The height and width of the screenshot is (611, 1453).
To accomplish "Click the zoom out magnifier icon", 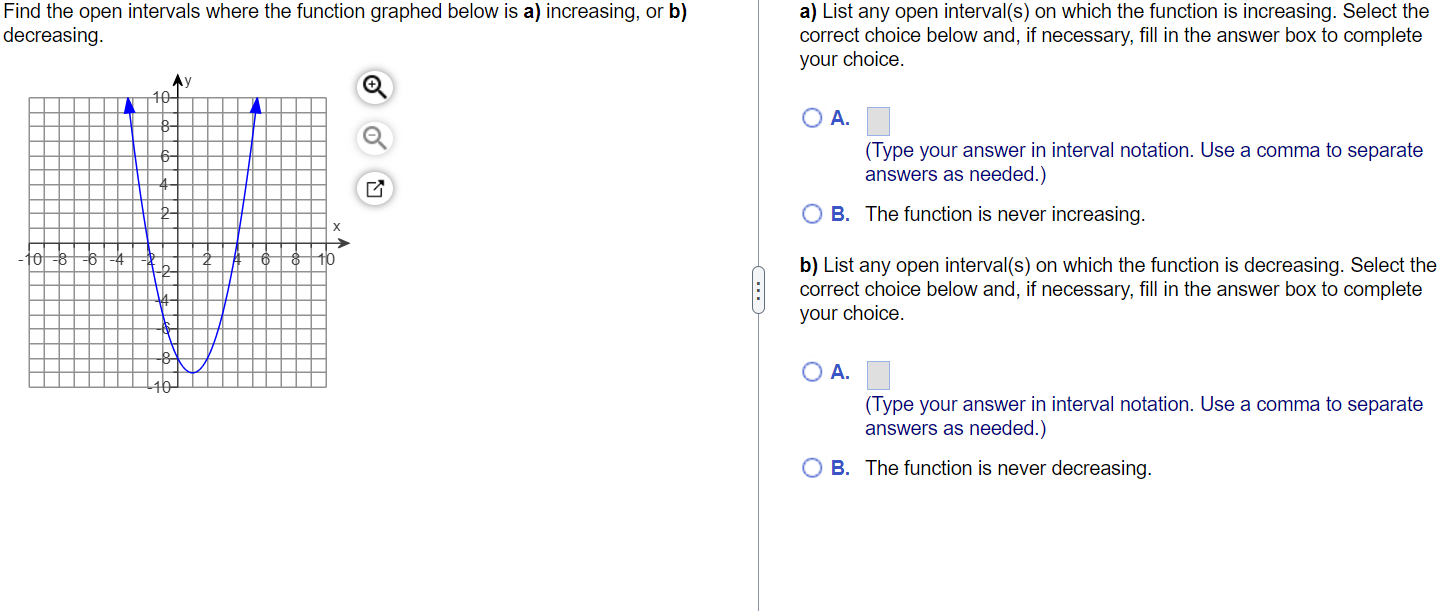I will 374,137.
